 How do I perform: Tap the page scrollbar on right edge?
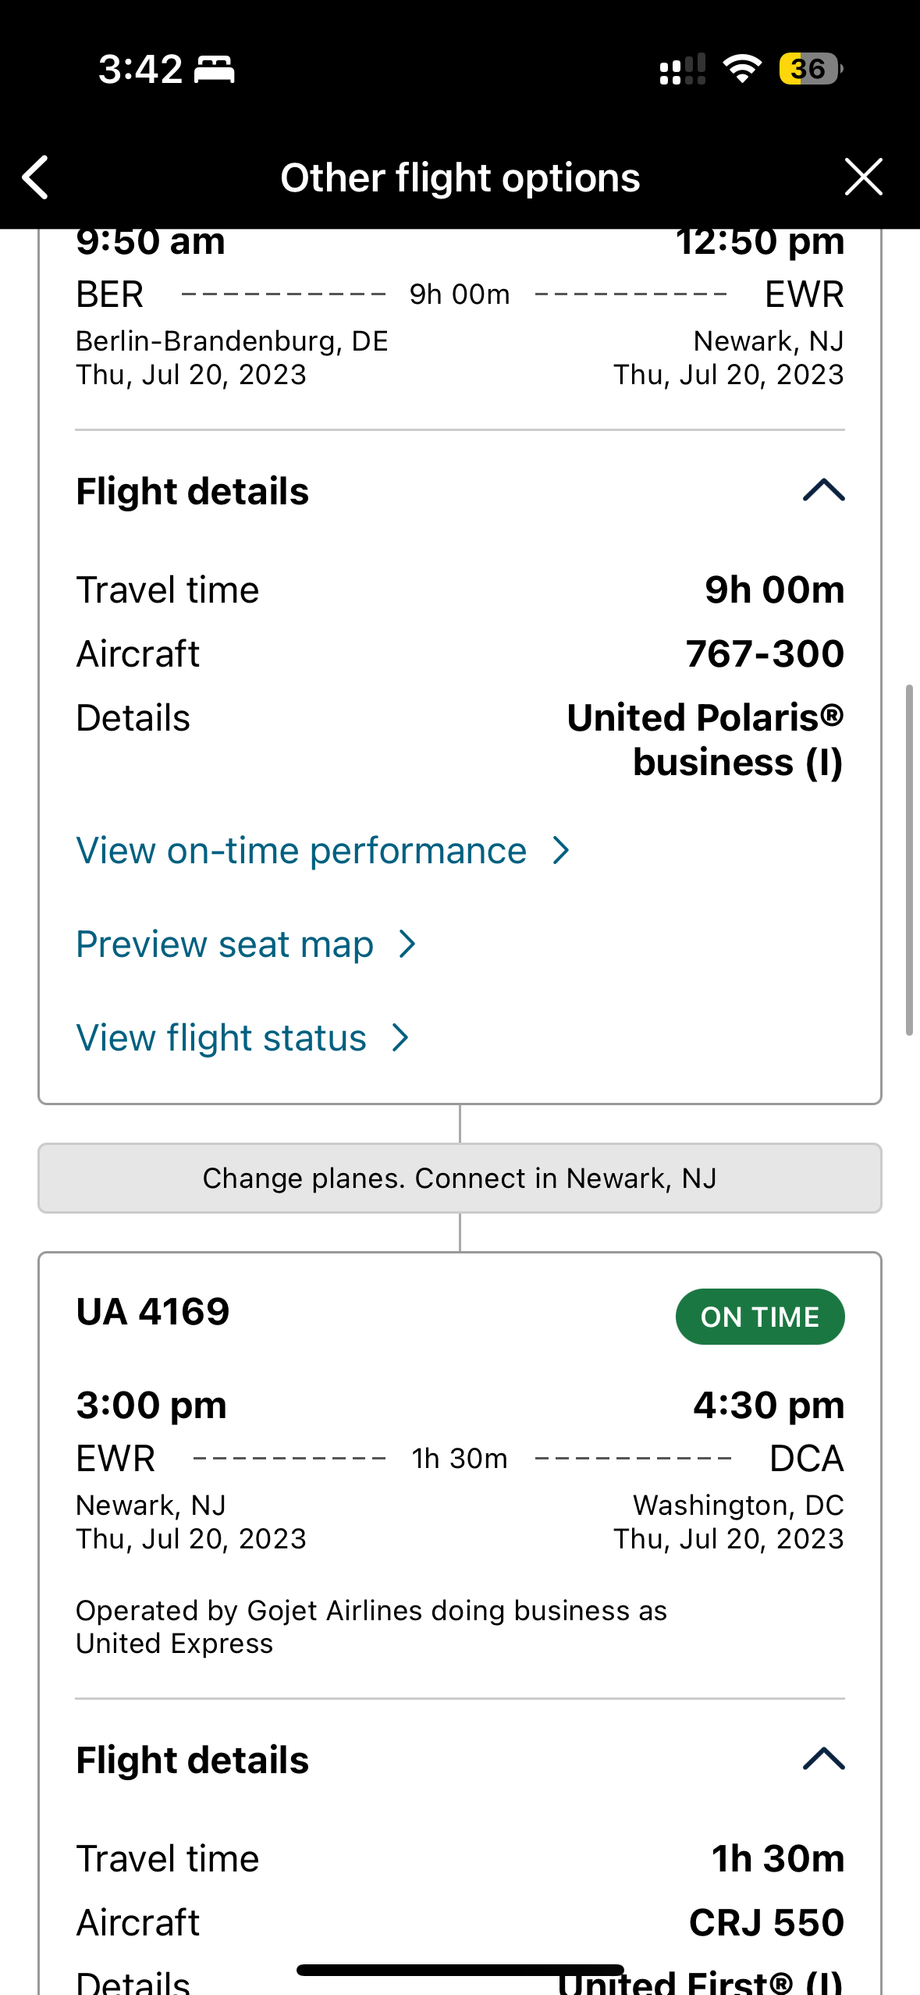tap(908, 860)
